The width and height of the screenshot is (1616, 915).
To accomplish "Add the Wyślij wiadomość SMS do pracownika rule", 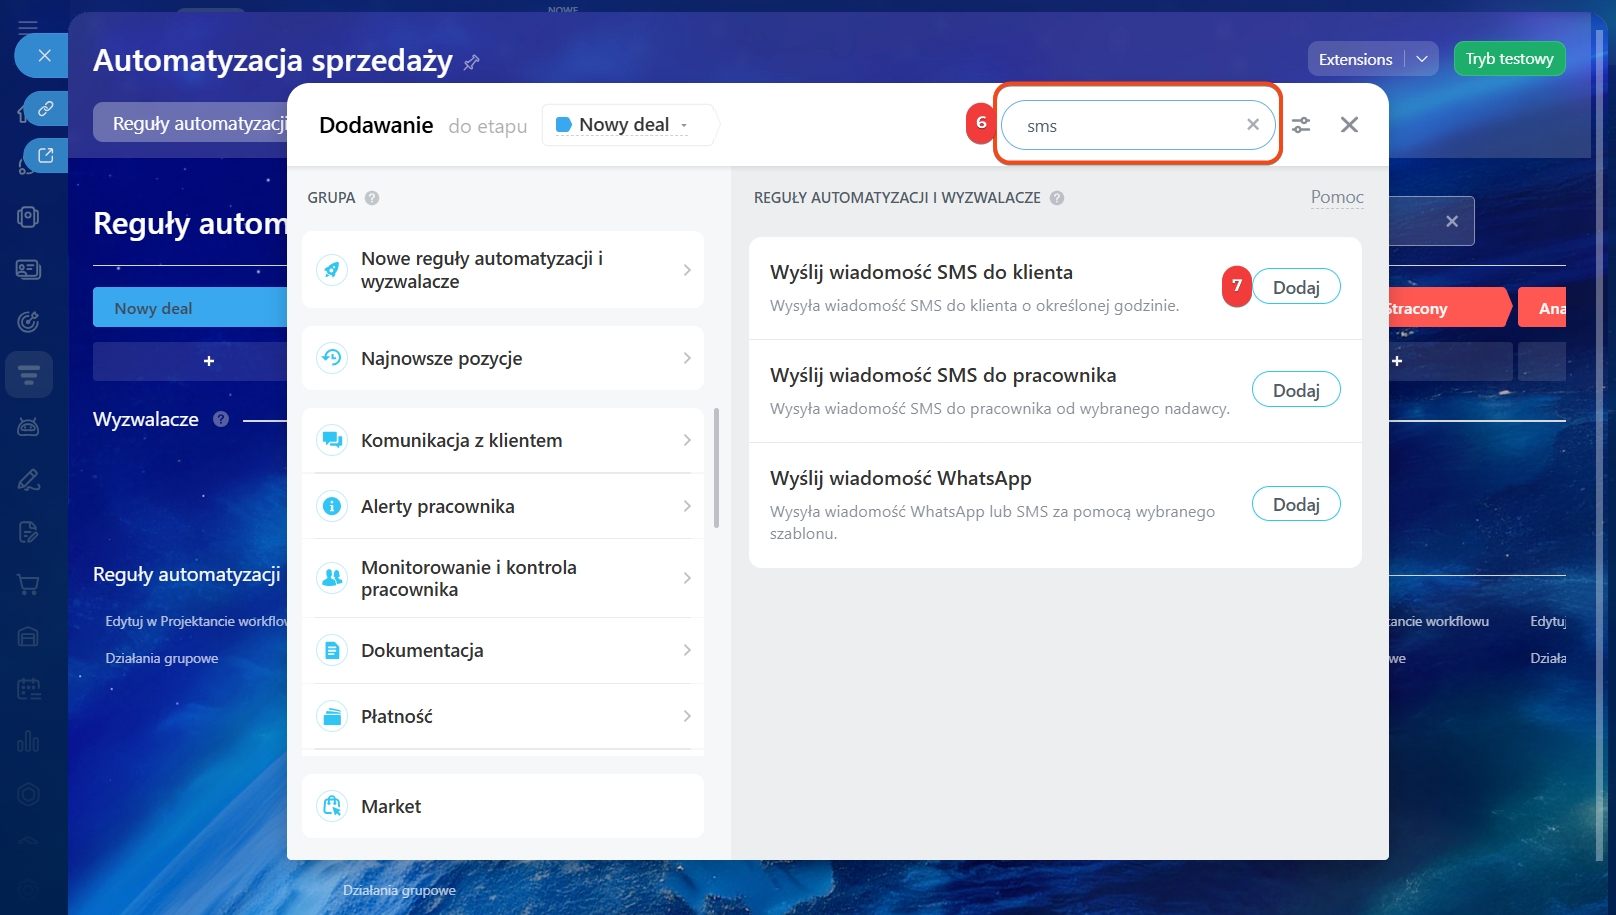I will click(x=1296, y=390).
